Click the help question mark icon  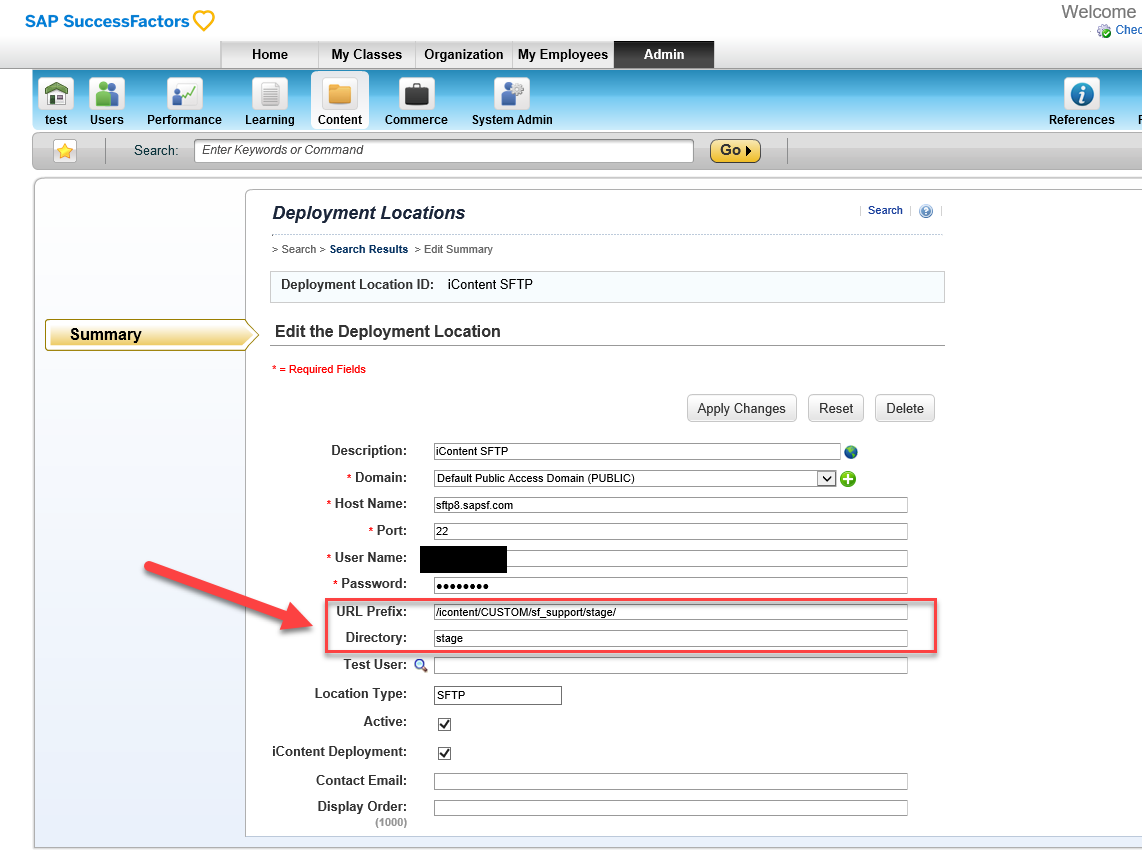coord(926,211)
